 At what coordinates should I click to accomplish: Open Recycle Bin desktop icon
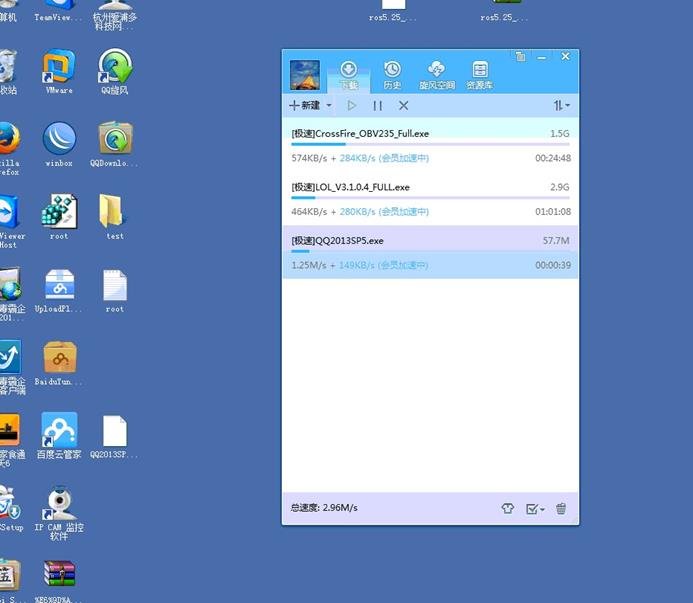(8, 72)
